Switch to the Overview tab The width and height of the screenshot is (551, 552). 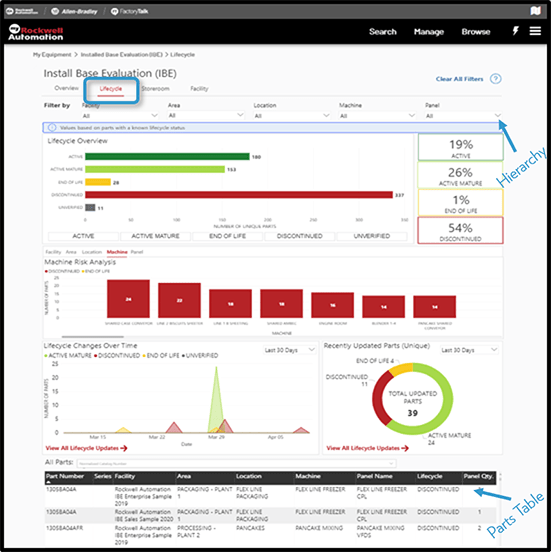point(66,88)
